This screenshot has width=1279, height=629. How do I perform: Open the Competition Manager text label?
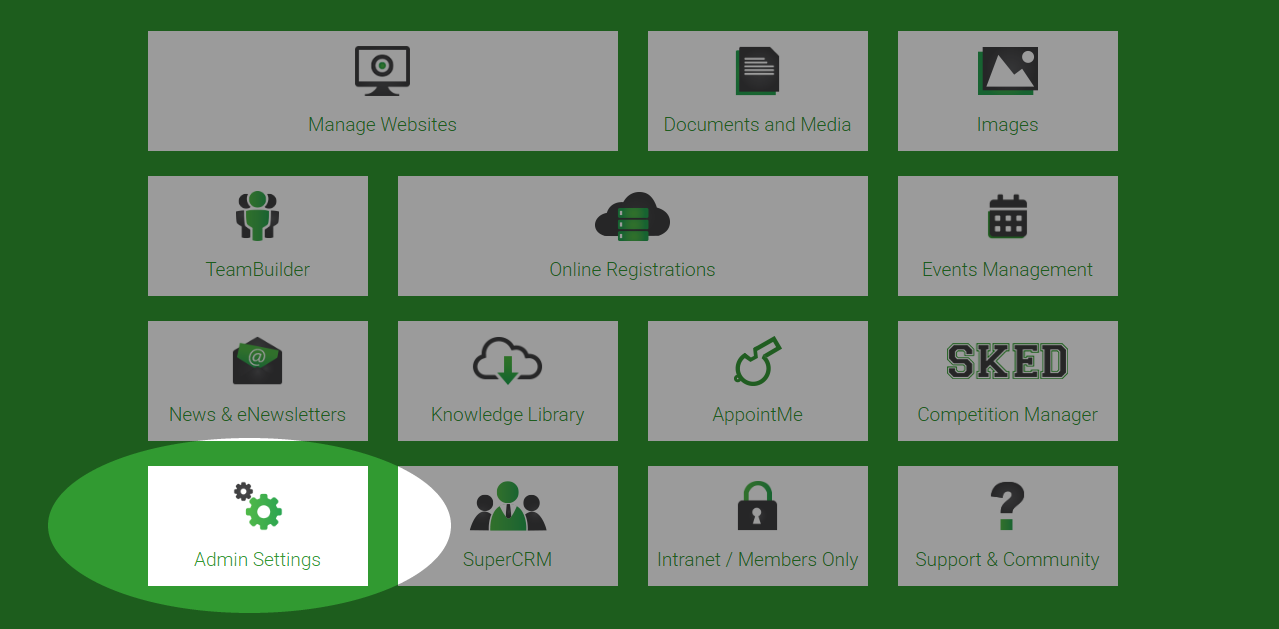[x=1007, y=415]
